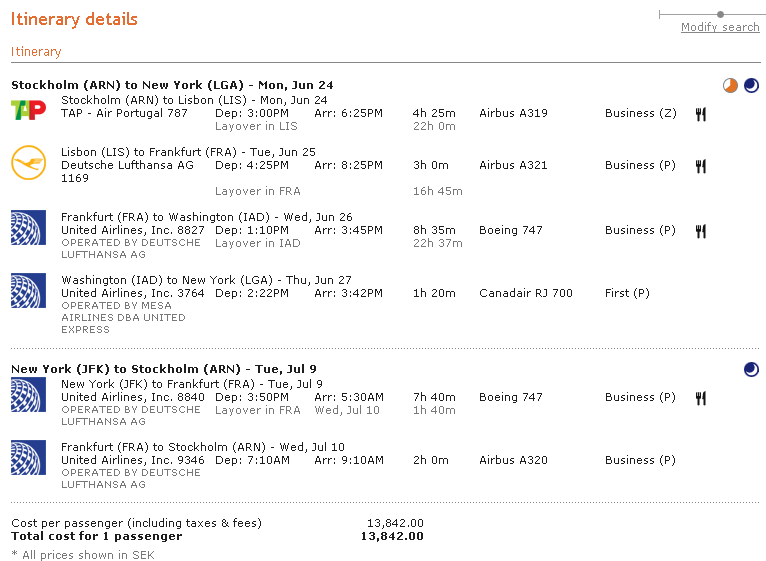This screenshot has height=561, width=766.
Task: Click the meal icon for Lisbon–Frankfurt flight
Action: pyautogui.click(x=701, y=166)
